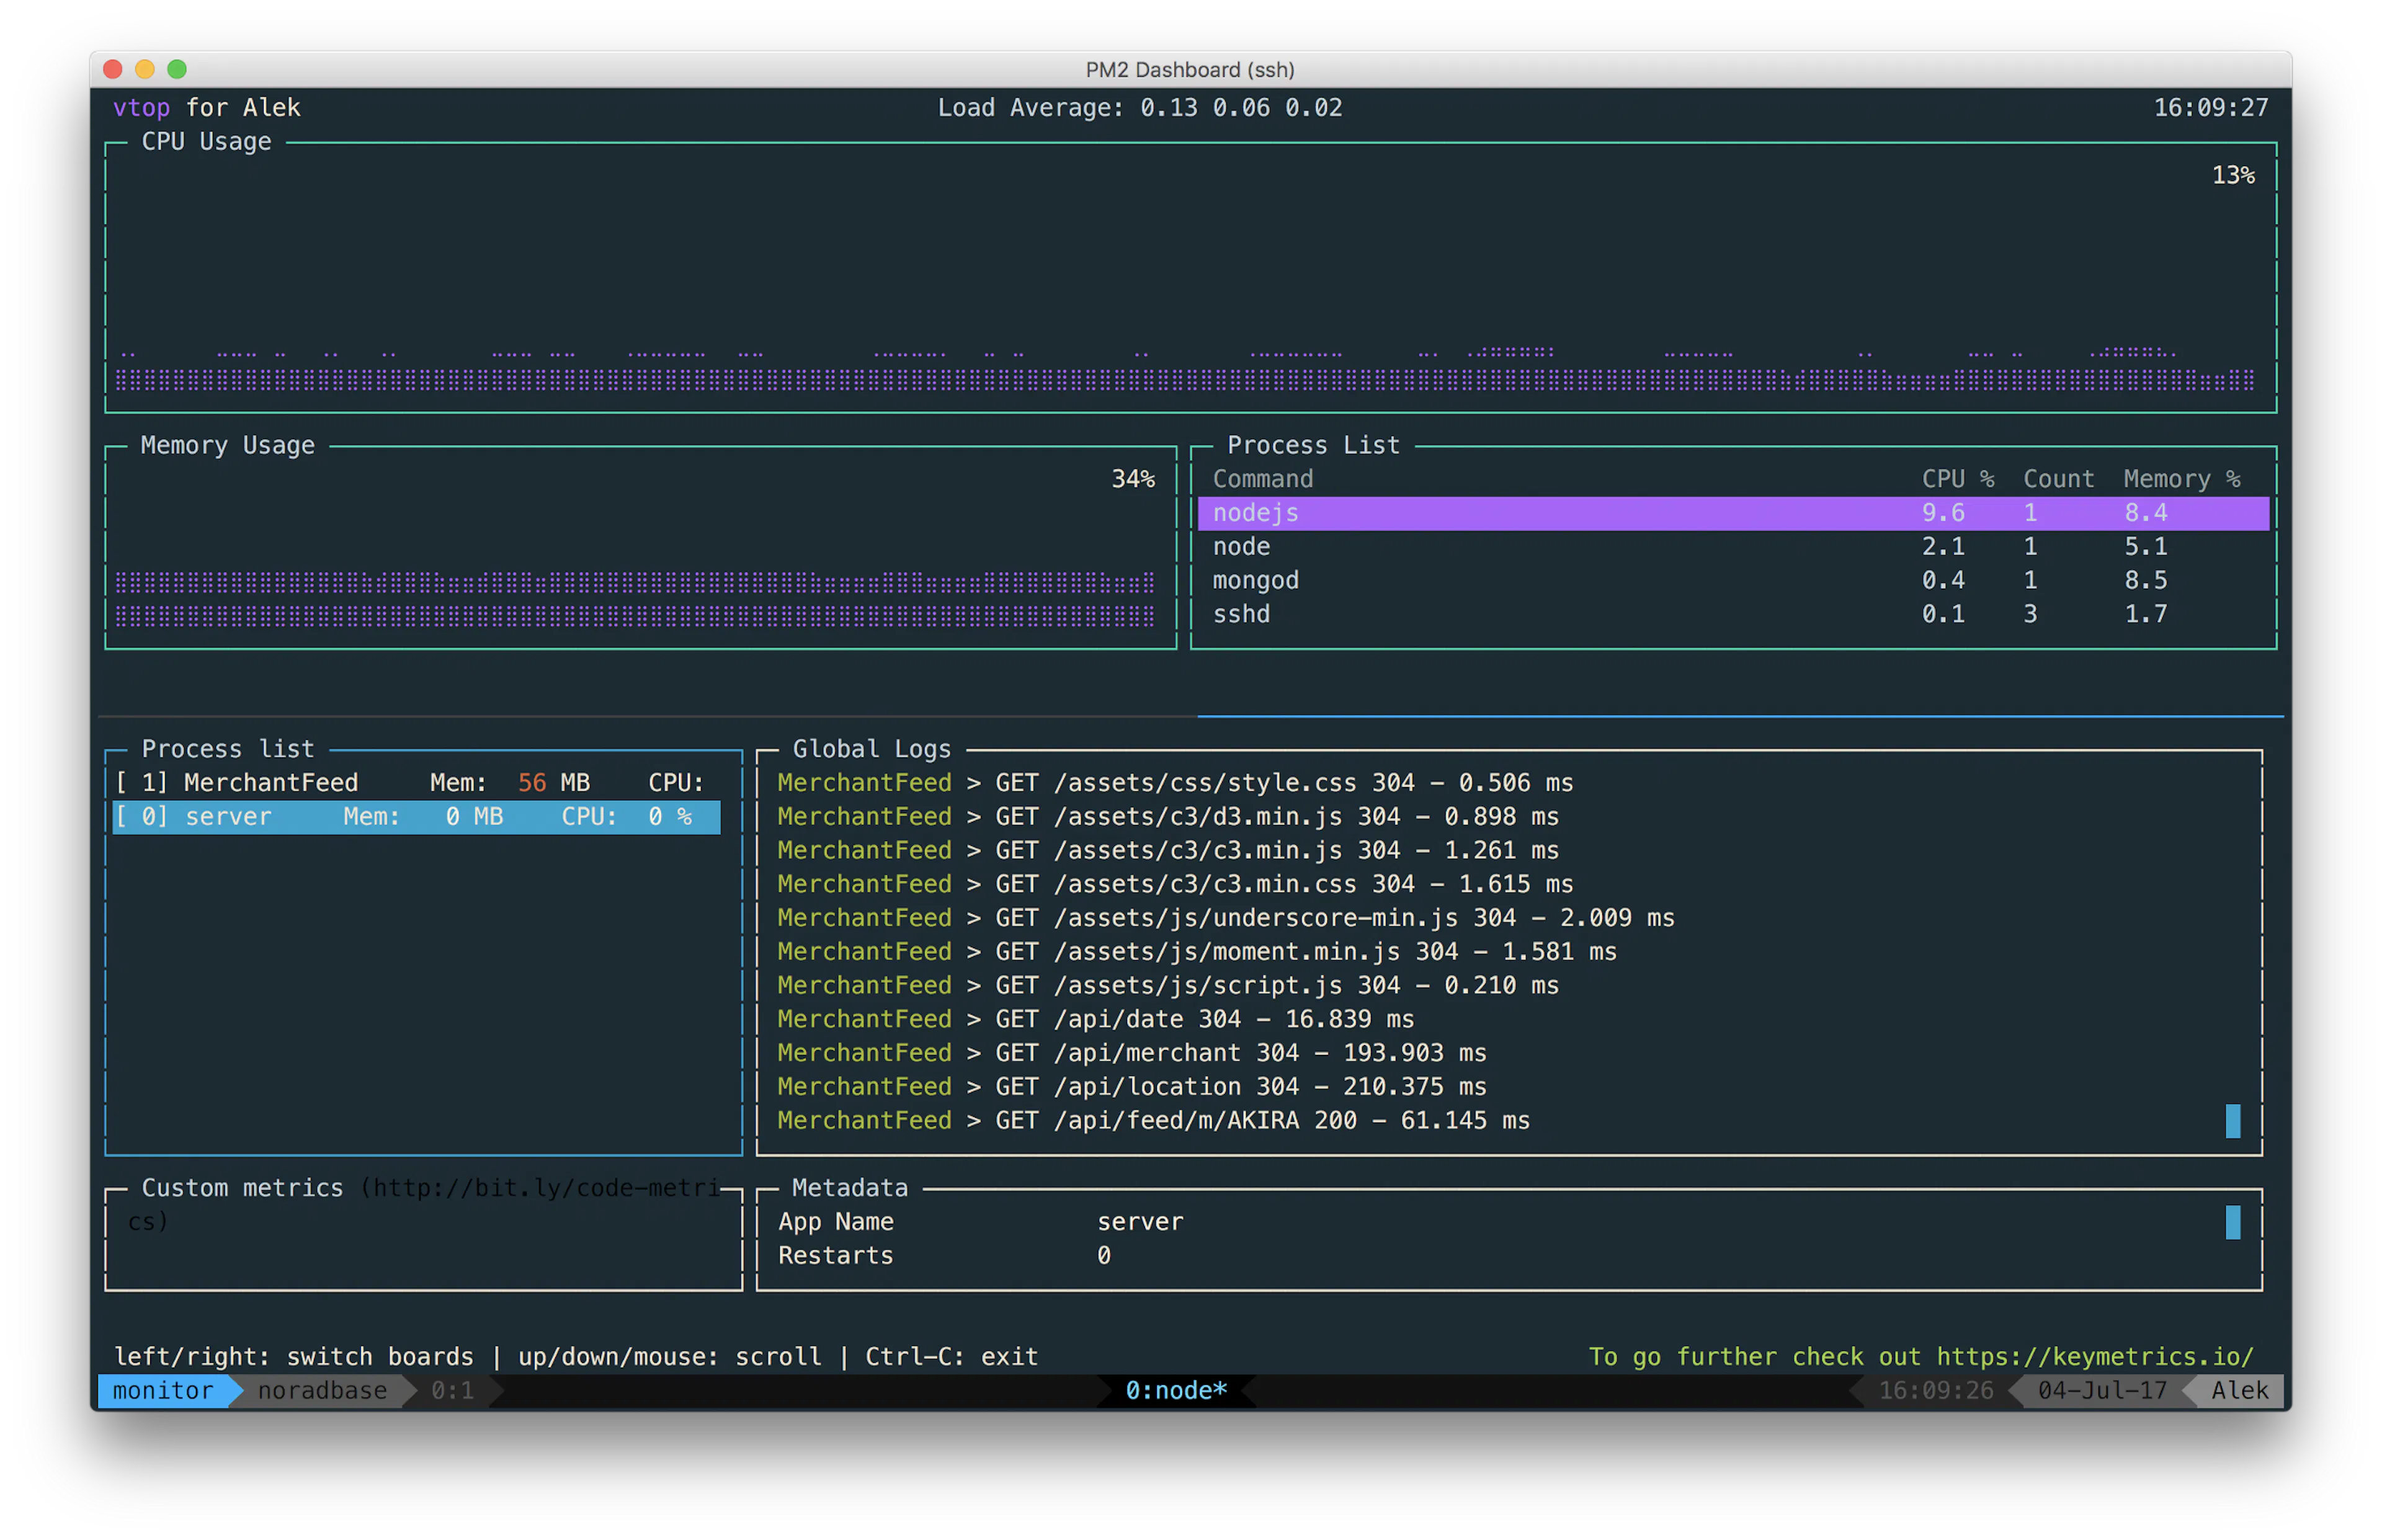Switch to the monitor tmux session tab
Viewport: 2382px width, 1540px height.
(163, 1391)
